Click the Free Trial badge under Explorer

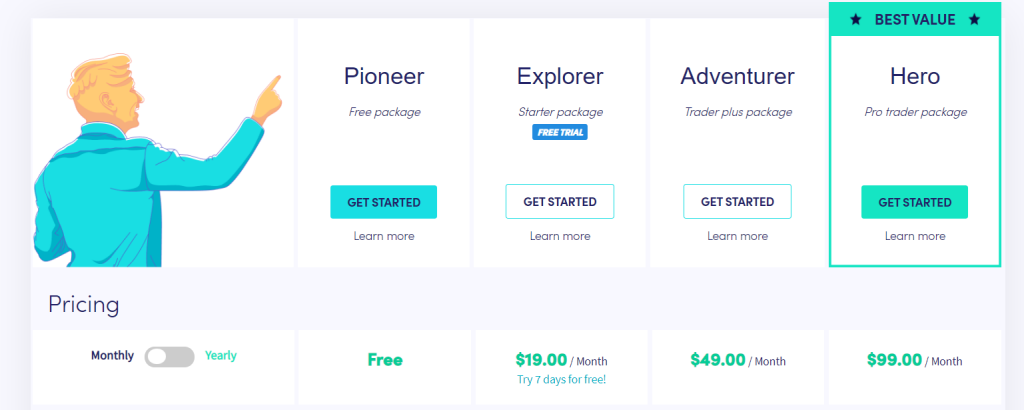pyautogui.click(x=560, y=133)
